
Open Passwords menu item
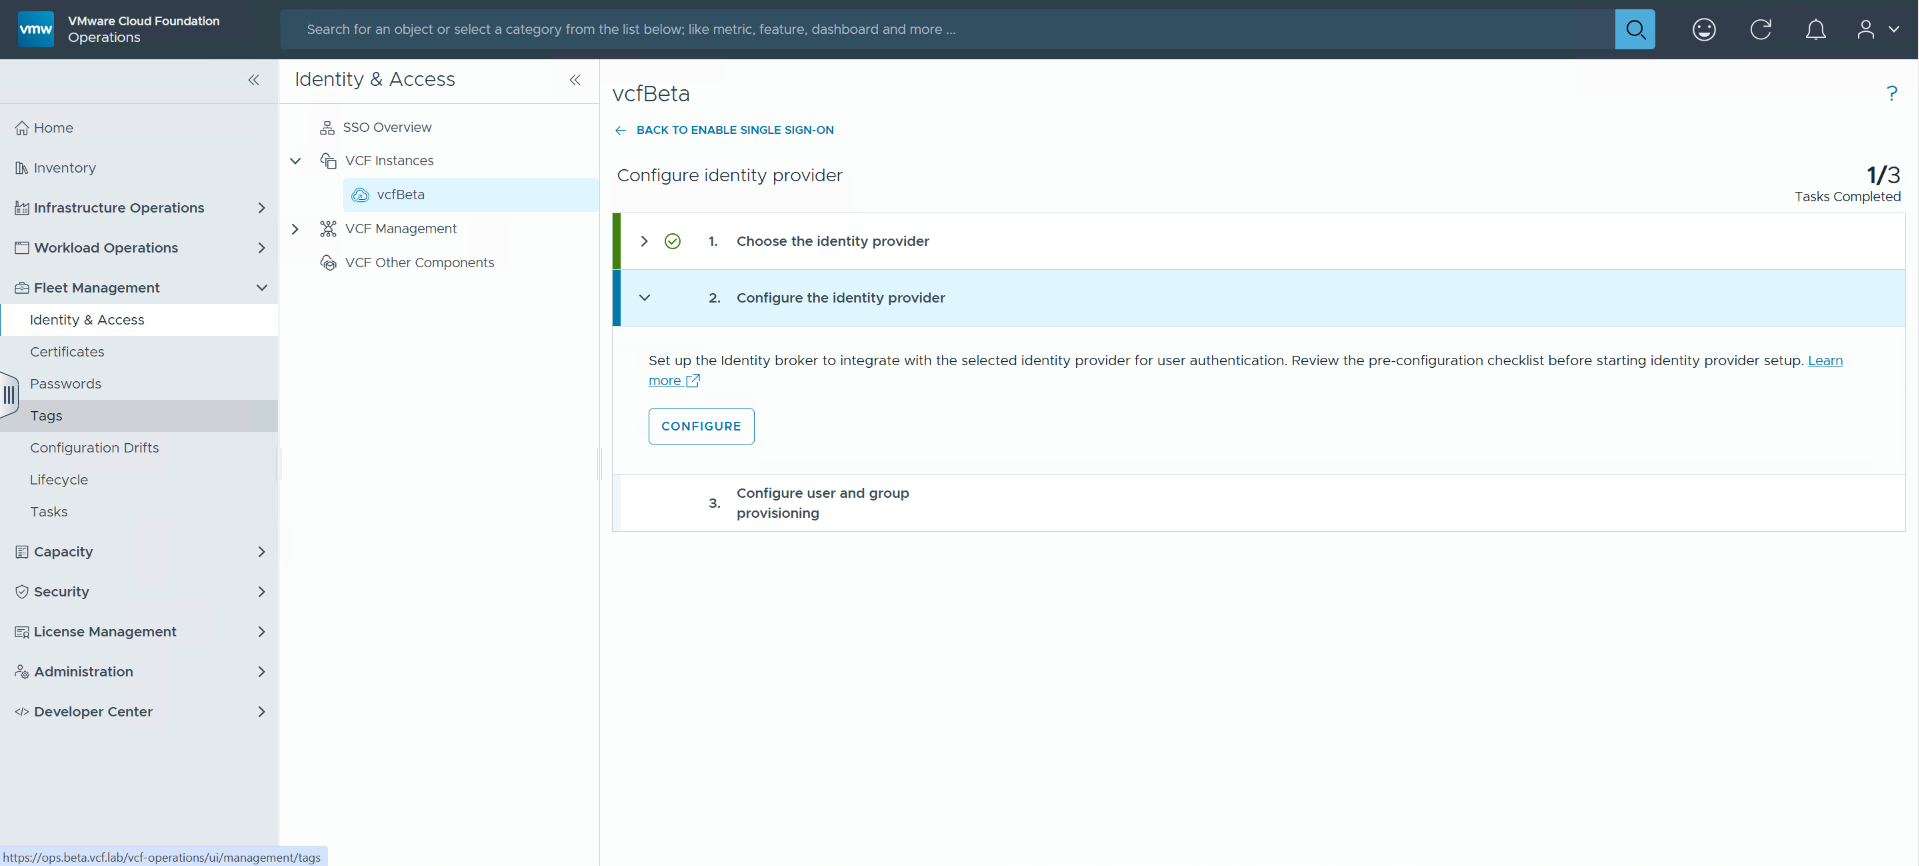click(139, 384)
